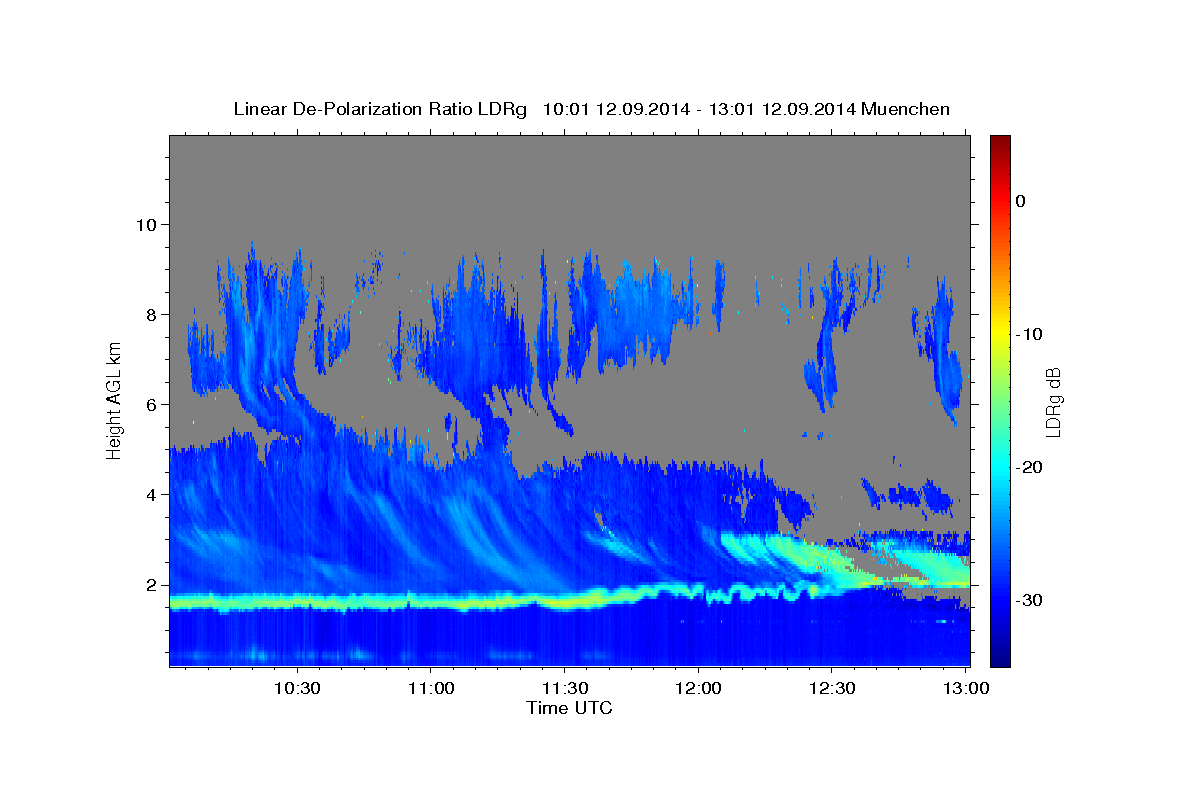
Task: Click the height tick label '4'
Action: pos(152,494)
